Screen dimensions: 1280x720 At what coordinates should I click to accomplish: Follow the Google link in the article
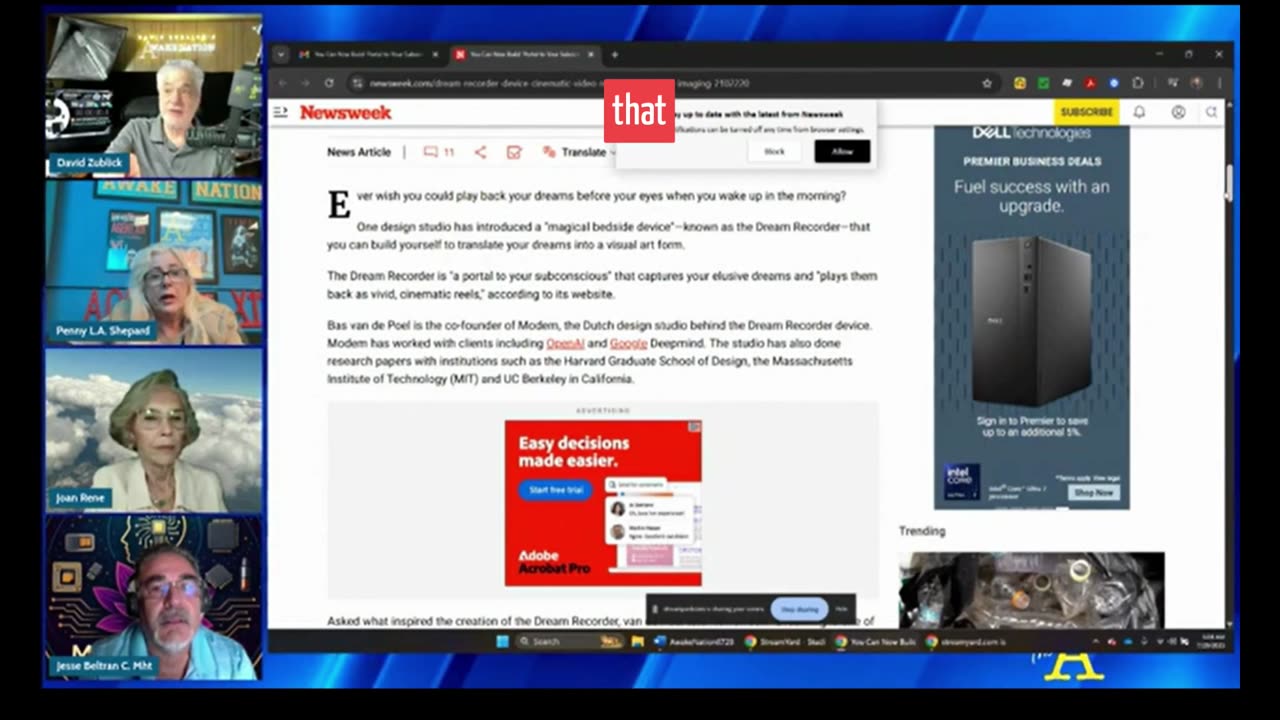(629, 343)
